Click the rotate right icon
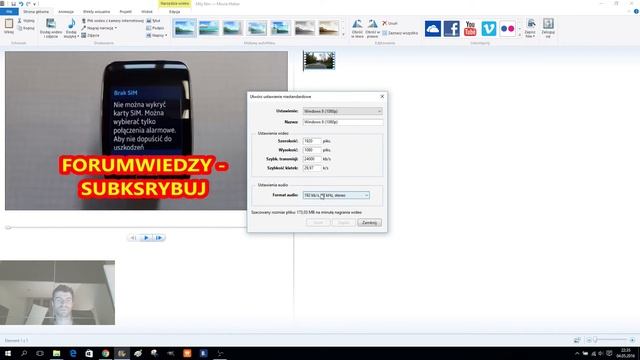The height and width of the screenshot is (360, 640). click(x=372, y=24)
